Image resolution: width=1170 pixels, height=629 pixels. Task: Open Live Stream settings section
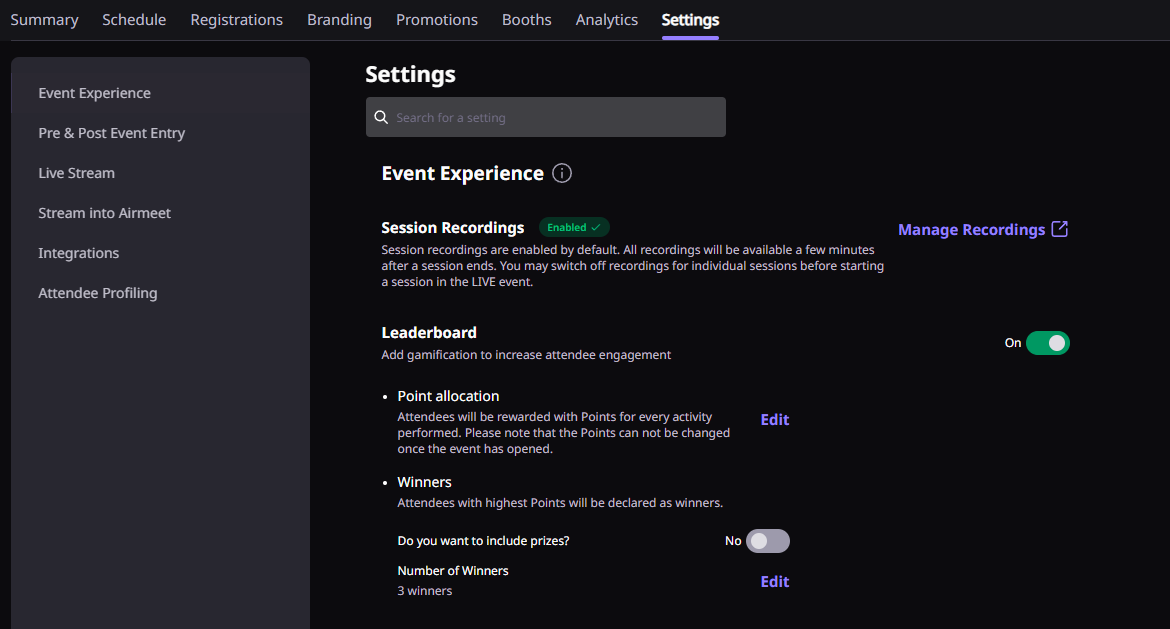click(77, 173)
